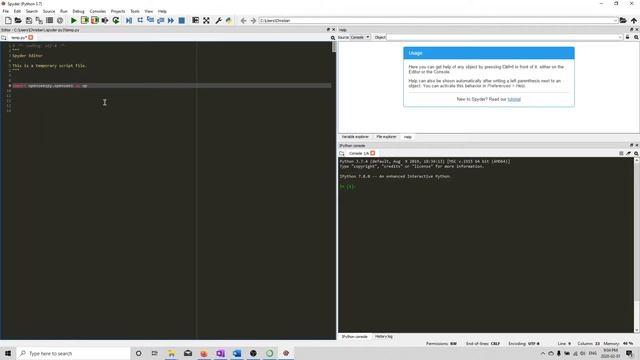The height and width of the screenshot is (360, 640).
Task: Create a new file with toolbar icon
Action: click(8, 20)
